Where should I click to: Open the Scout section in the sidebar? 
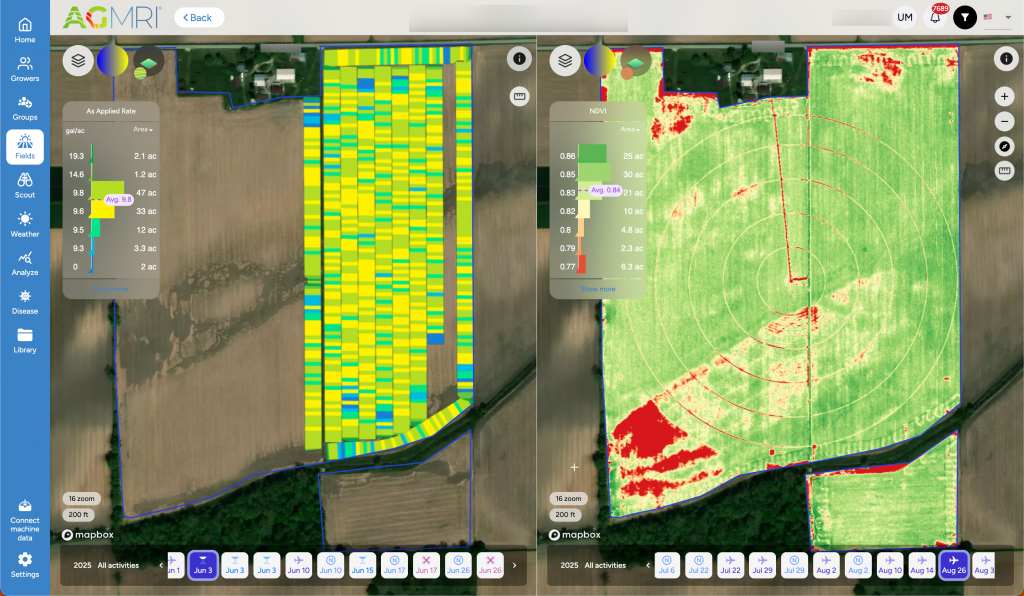point(25,185)
